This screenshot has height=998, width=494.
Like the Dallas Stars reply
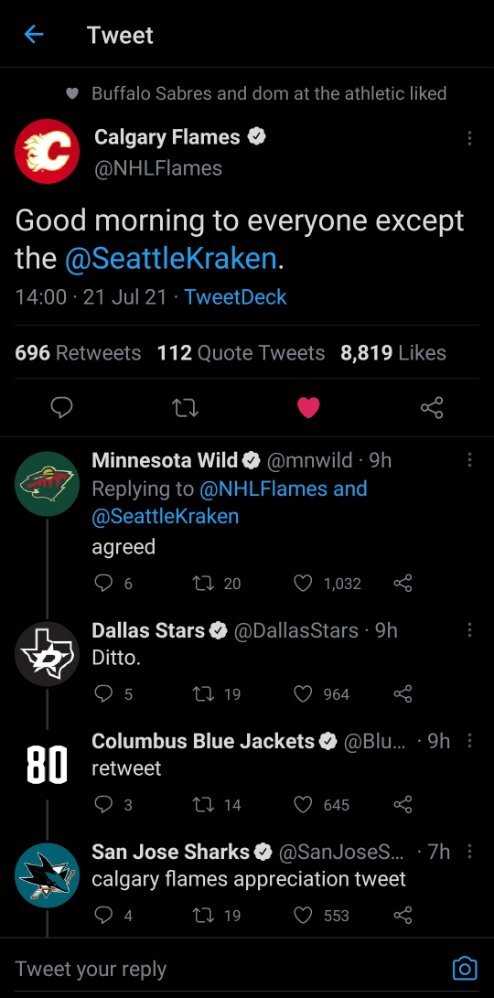coord(303,694)
